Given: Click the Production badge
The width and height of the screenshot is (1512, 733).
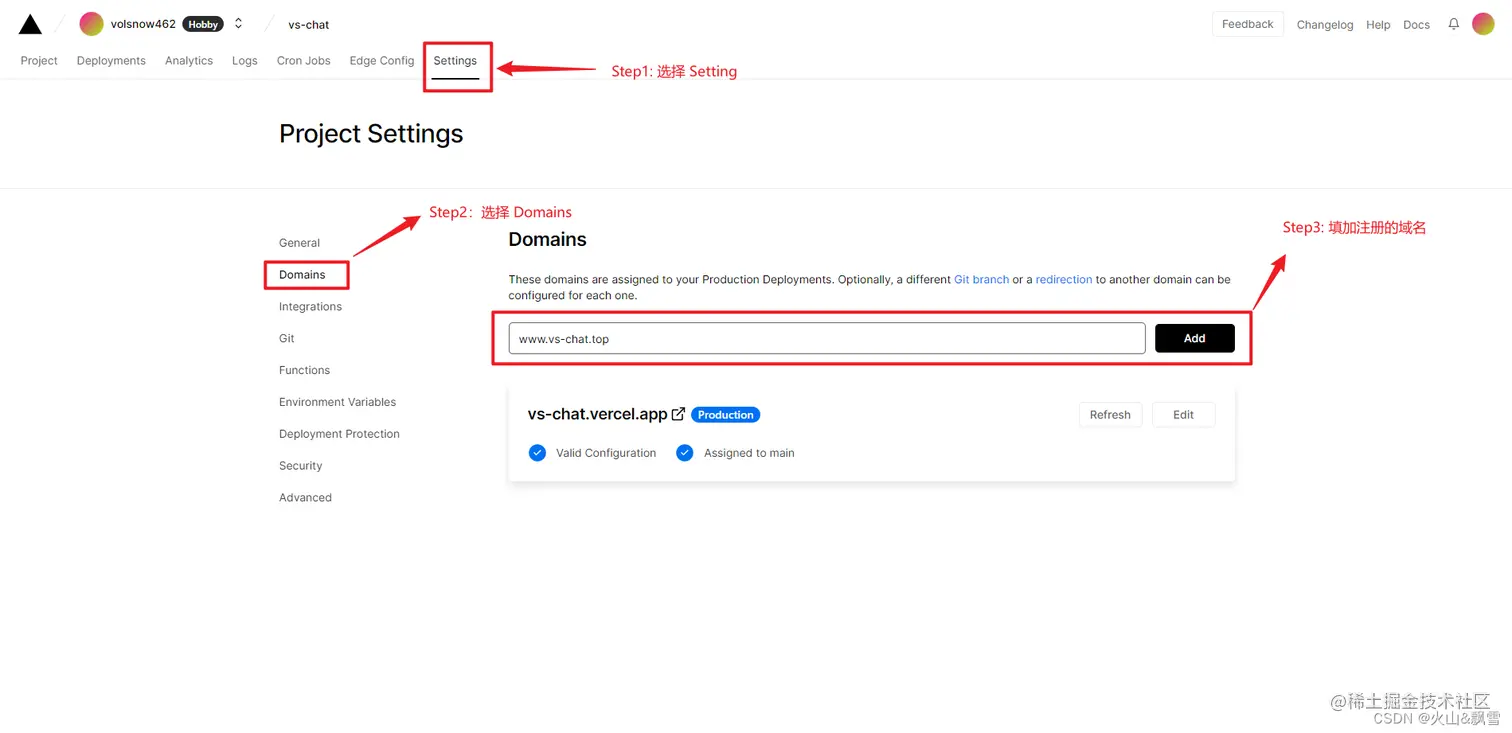Looking at the screenshot, I should pyautogui.click(x=725, y=415).
